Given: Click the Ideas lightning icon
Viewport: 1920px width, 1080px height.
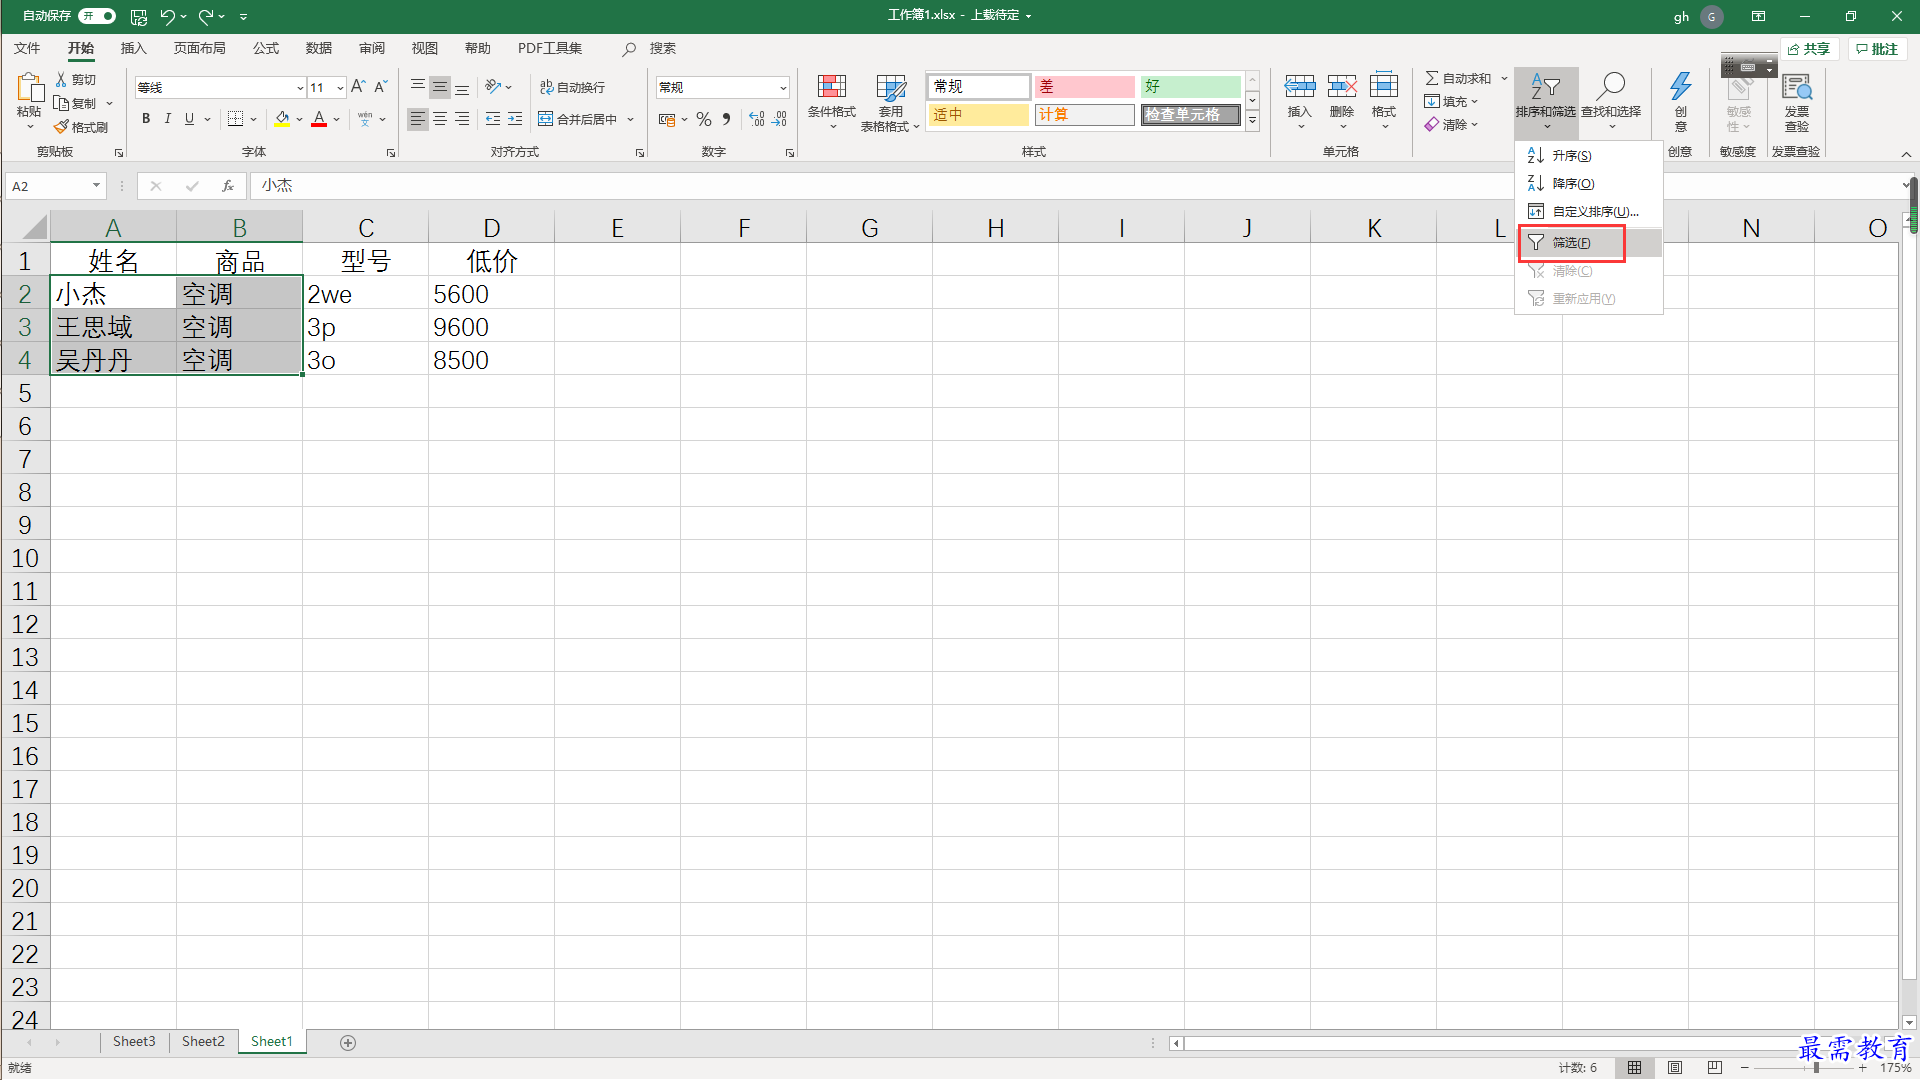Looking at the screenshot, I should (1681, 88).
